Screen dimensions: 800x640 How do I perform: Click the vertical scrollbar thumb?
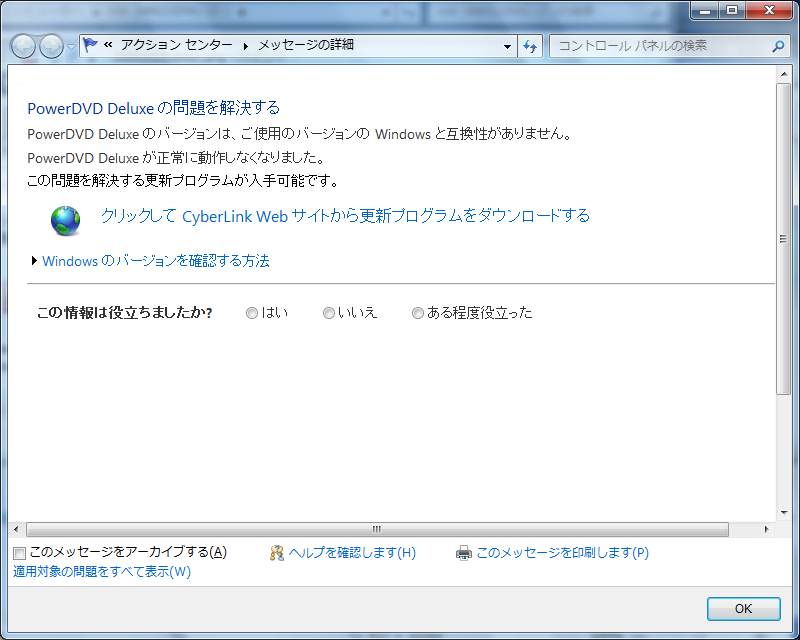coord(784,239)
